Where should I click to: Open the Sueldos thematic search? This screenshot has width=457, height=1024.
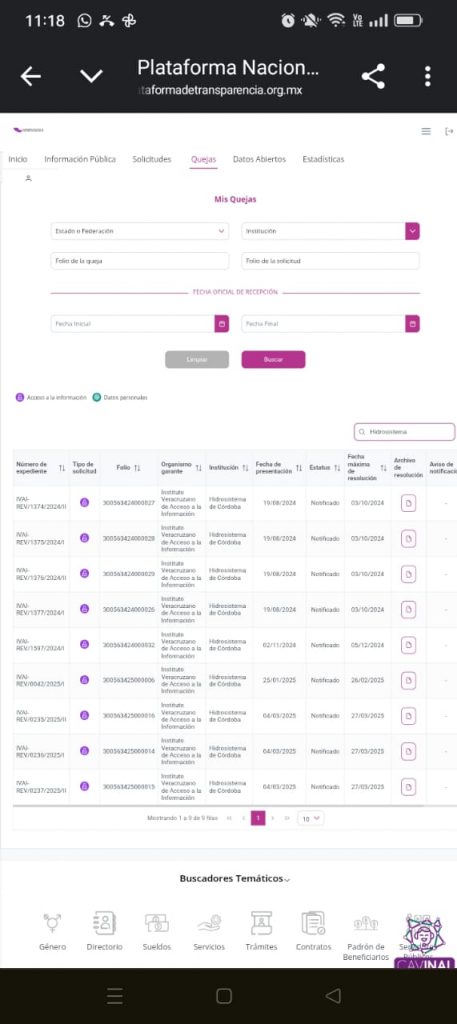(x=157, y=931)
